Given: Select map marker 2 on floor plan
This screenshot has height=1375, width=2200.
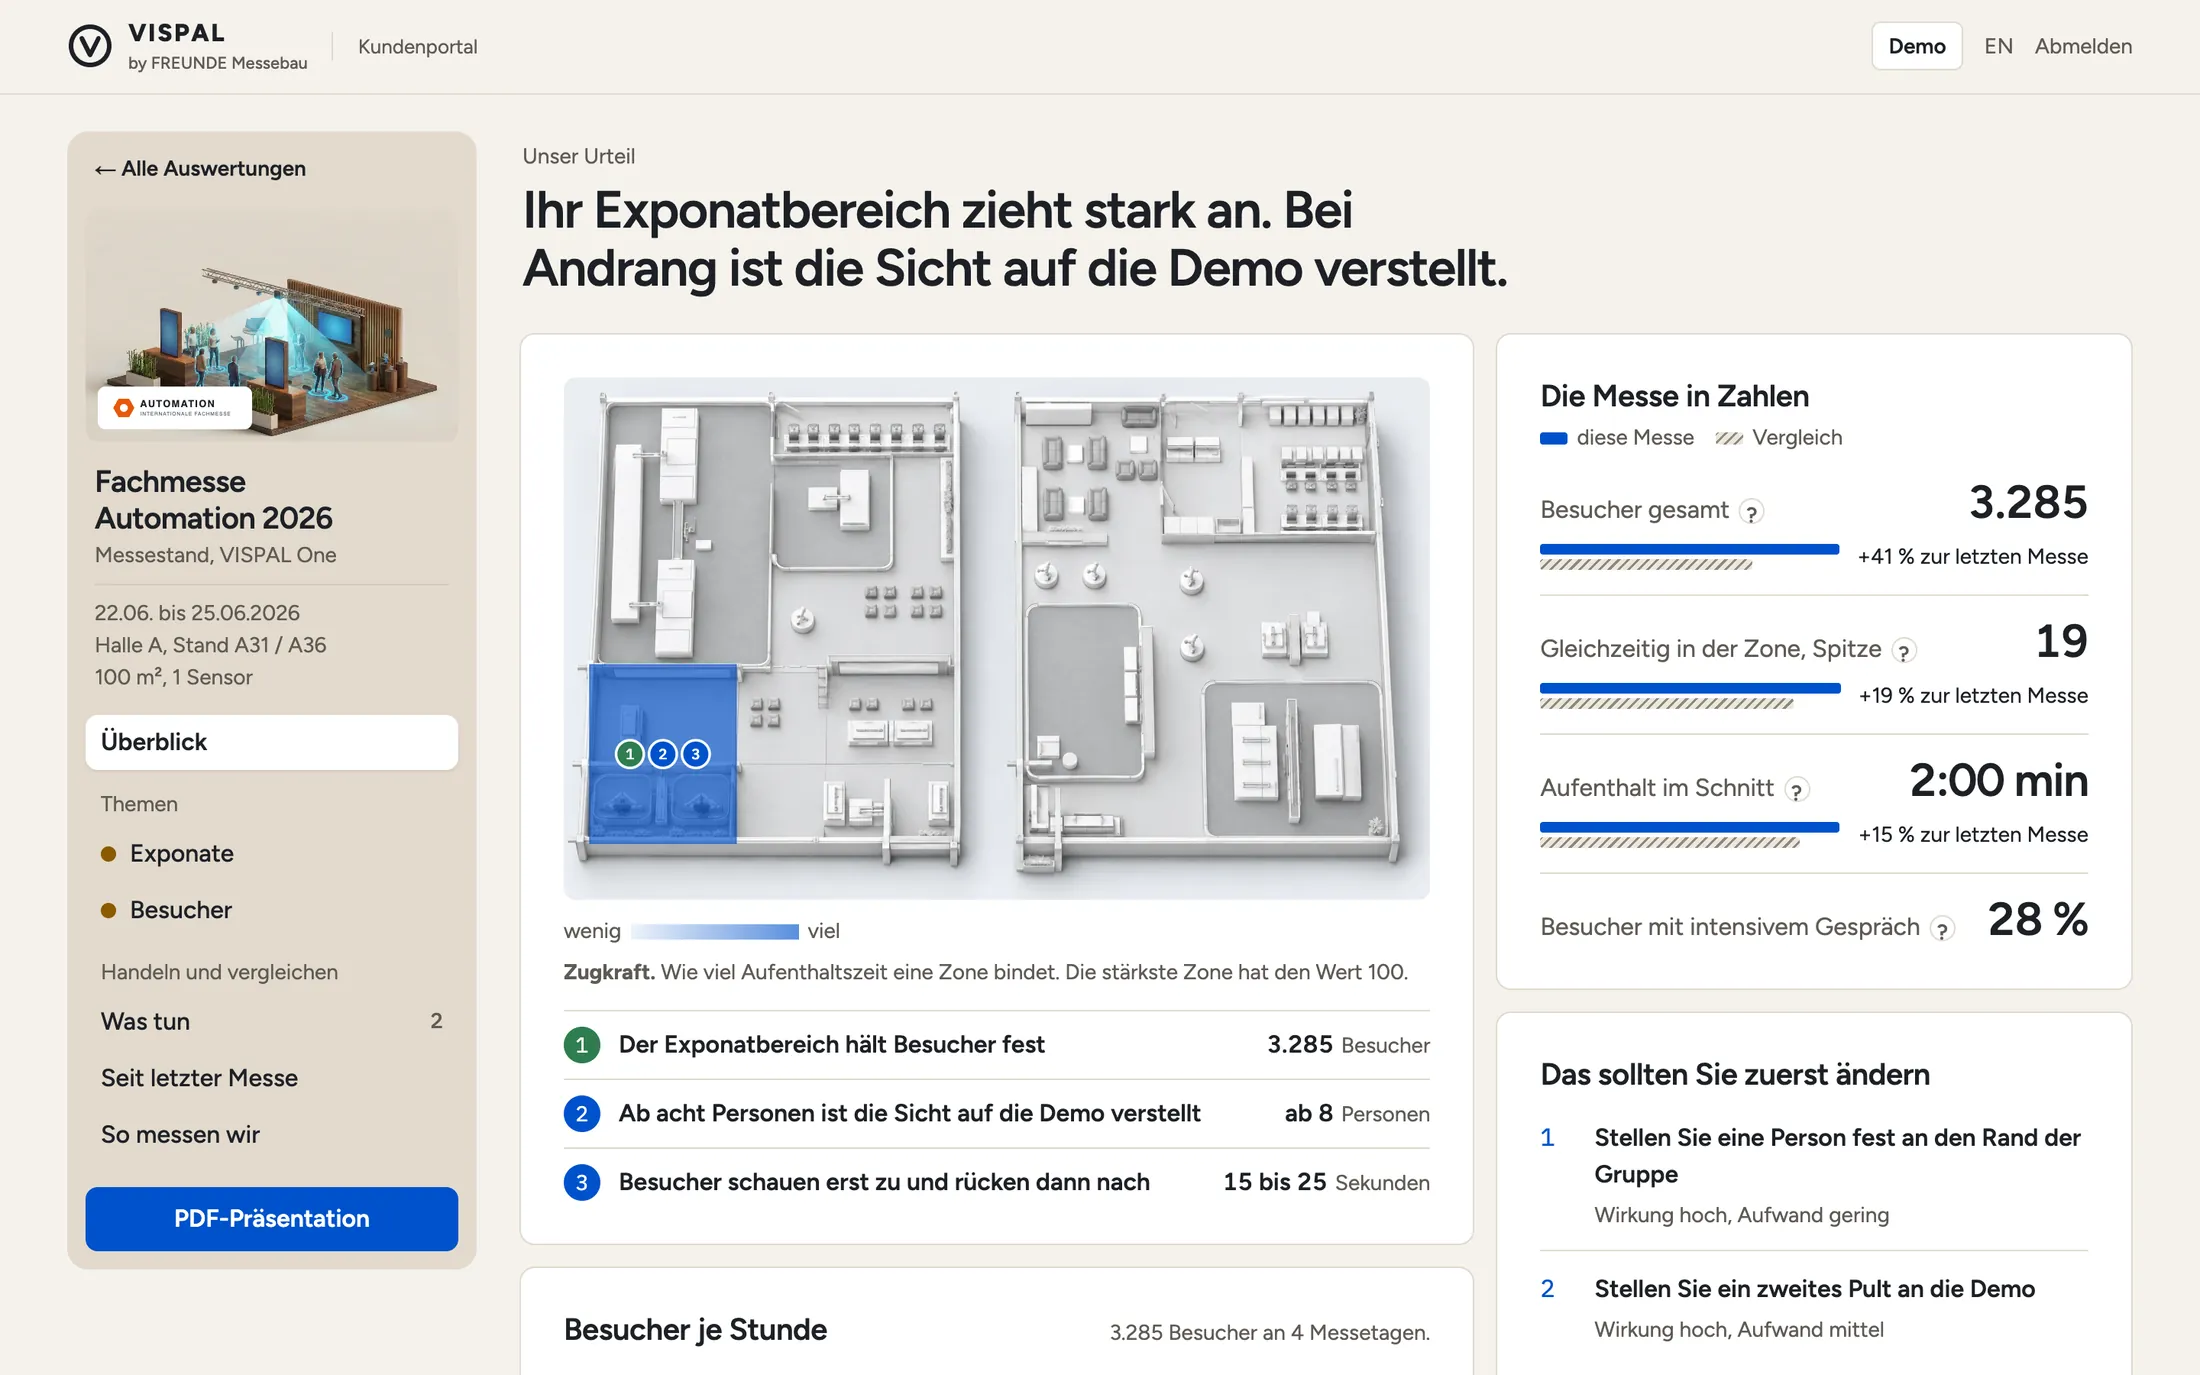Looking at the screenshot, I should (662, 754).
